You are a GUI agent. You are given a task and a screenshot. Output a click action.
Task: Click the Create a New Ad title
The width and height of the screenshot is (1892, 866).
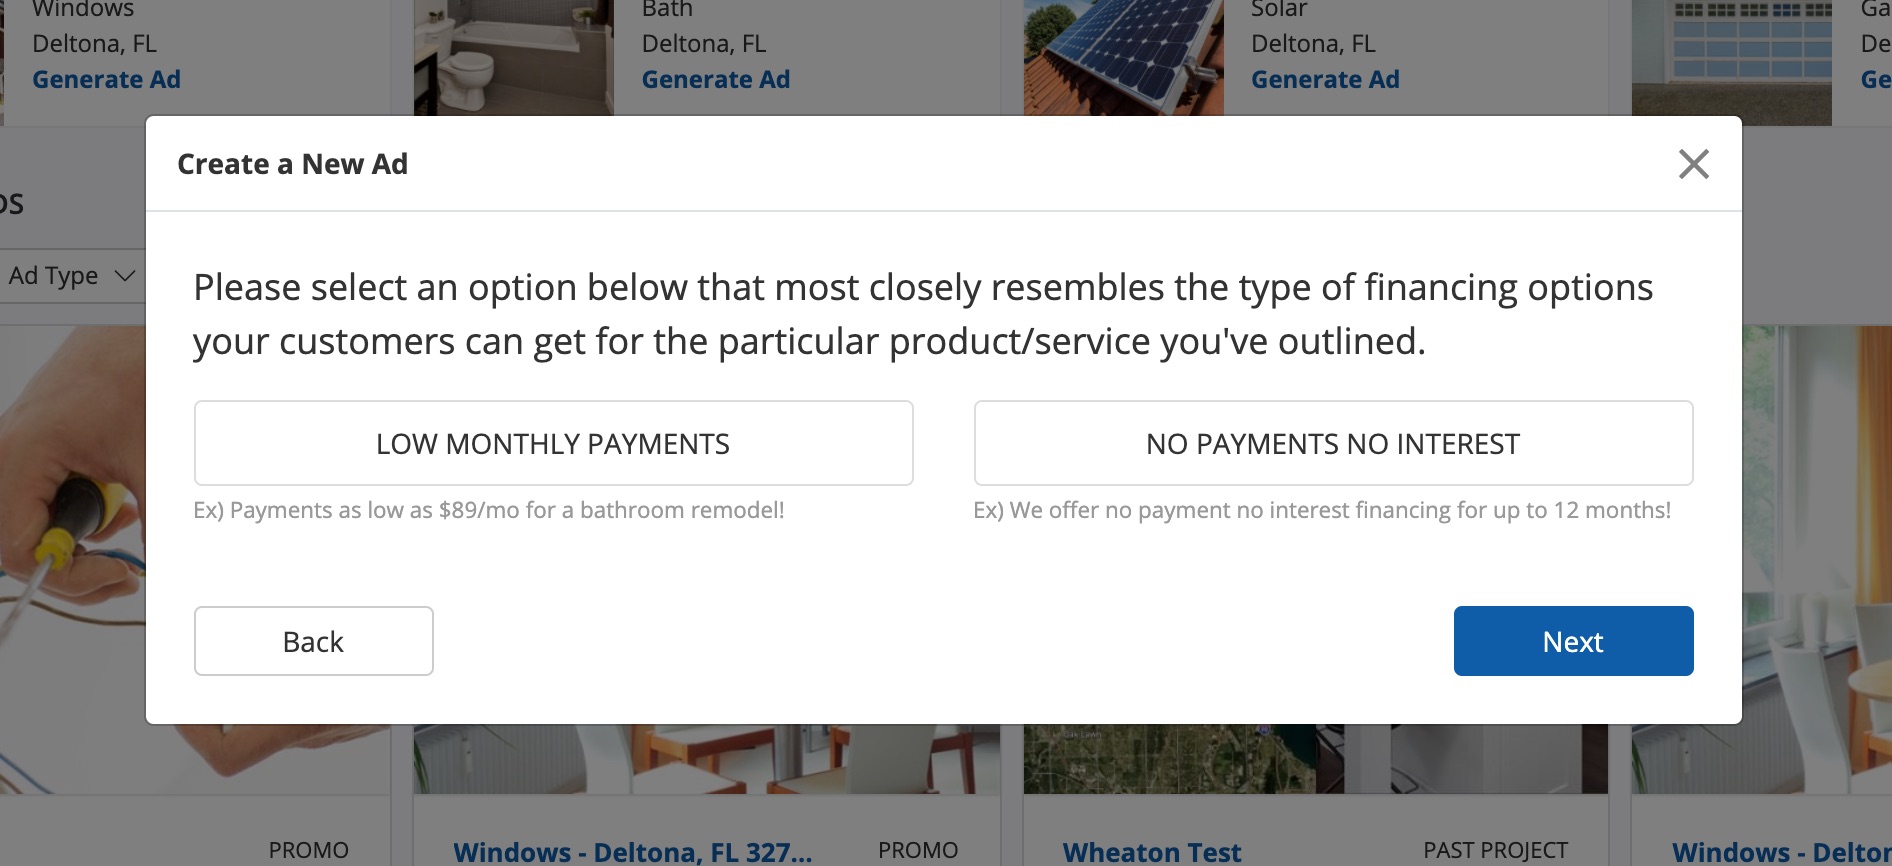click(x=292, y=164)
